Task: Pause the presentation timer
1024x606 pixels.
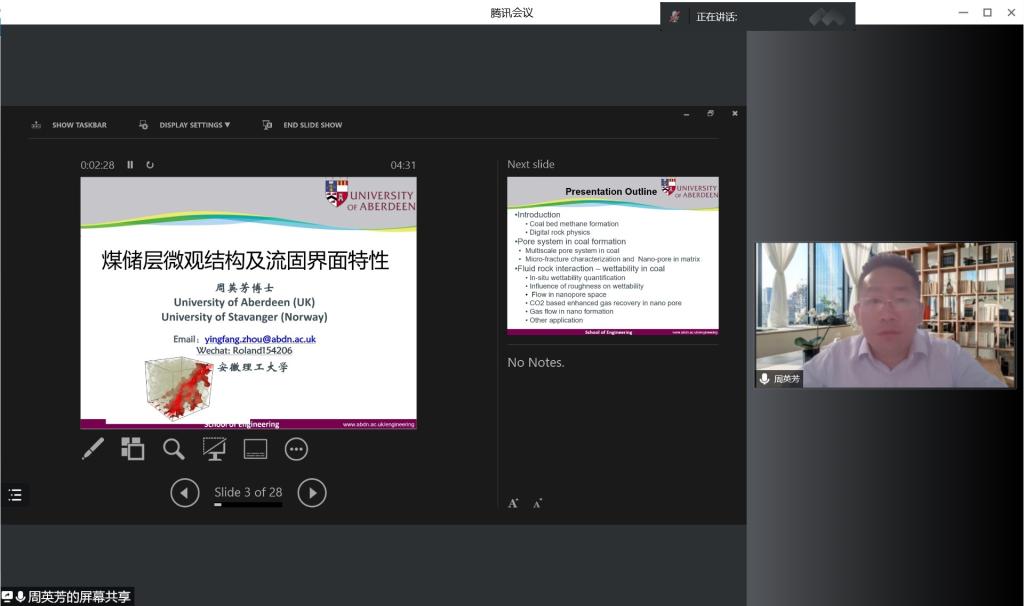Action: pyautogui.click(x=130, y=165)
